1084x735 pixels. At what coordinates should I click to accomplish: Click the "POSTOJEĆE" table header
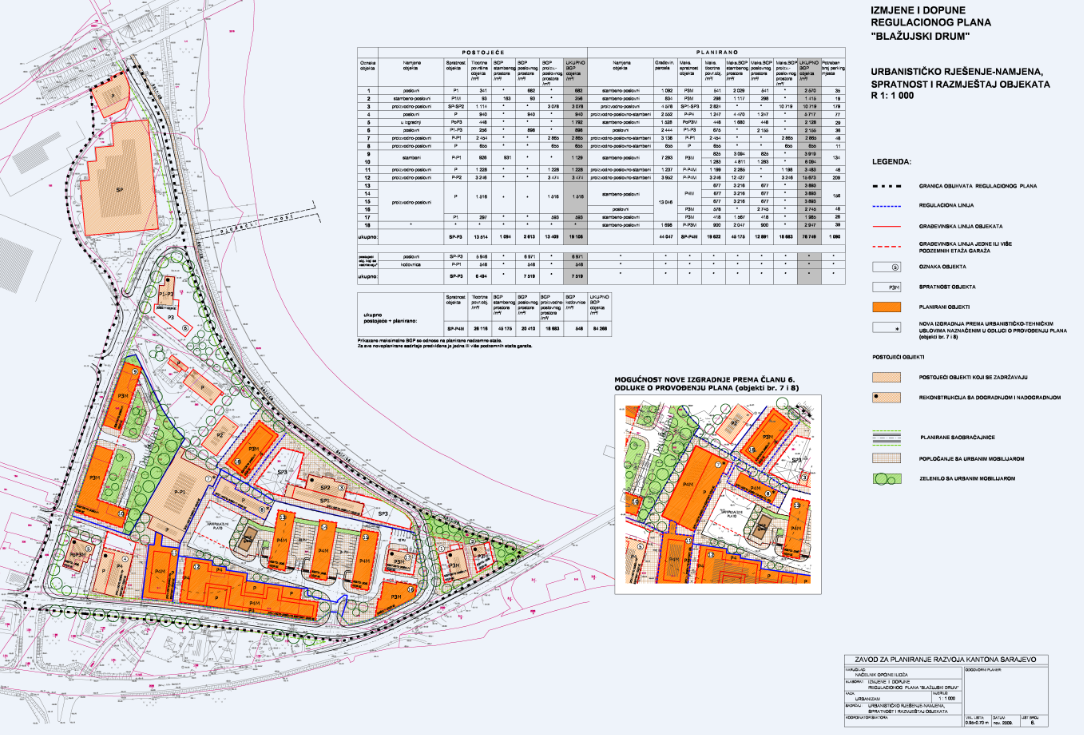click(x=482, y=52)
